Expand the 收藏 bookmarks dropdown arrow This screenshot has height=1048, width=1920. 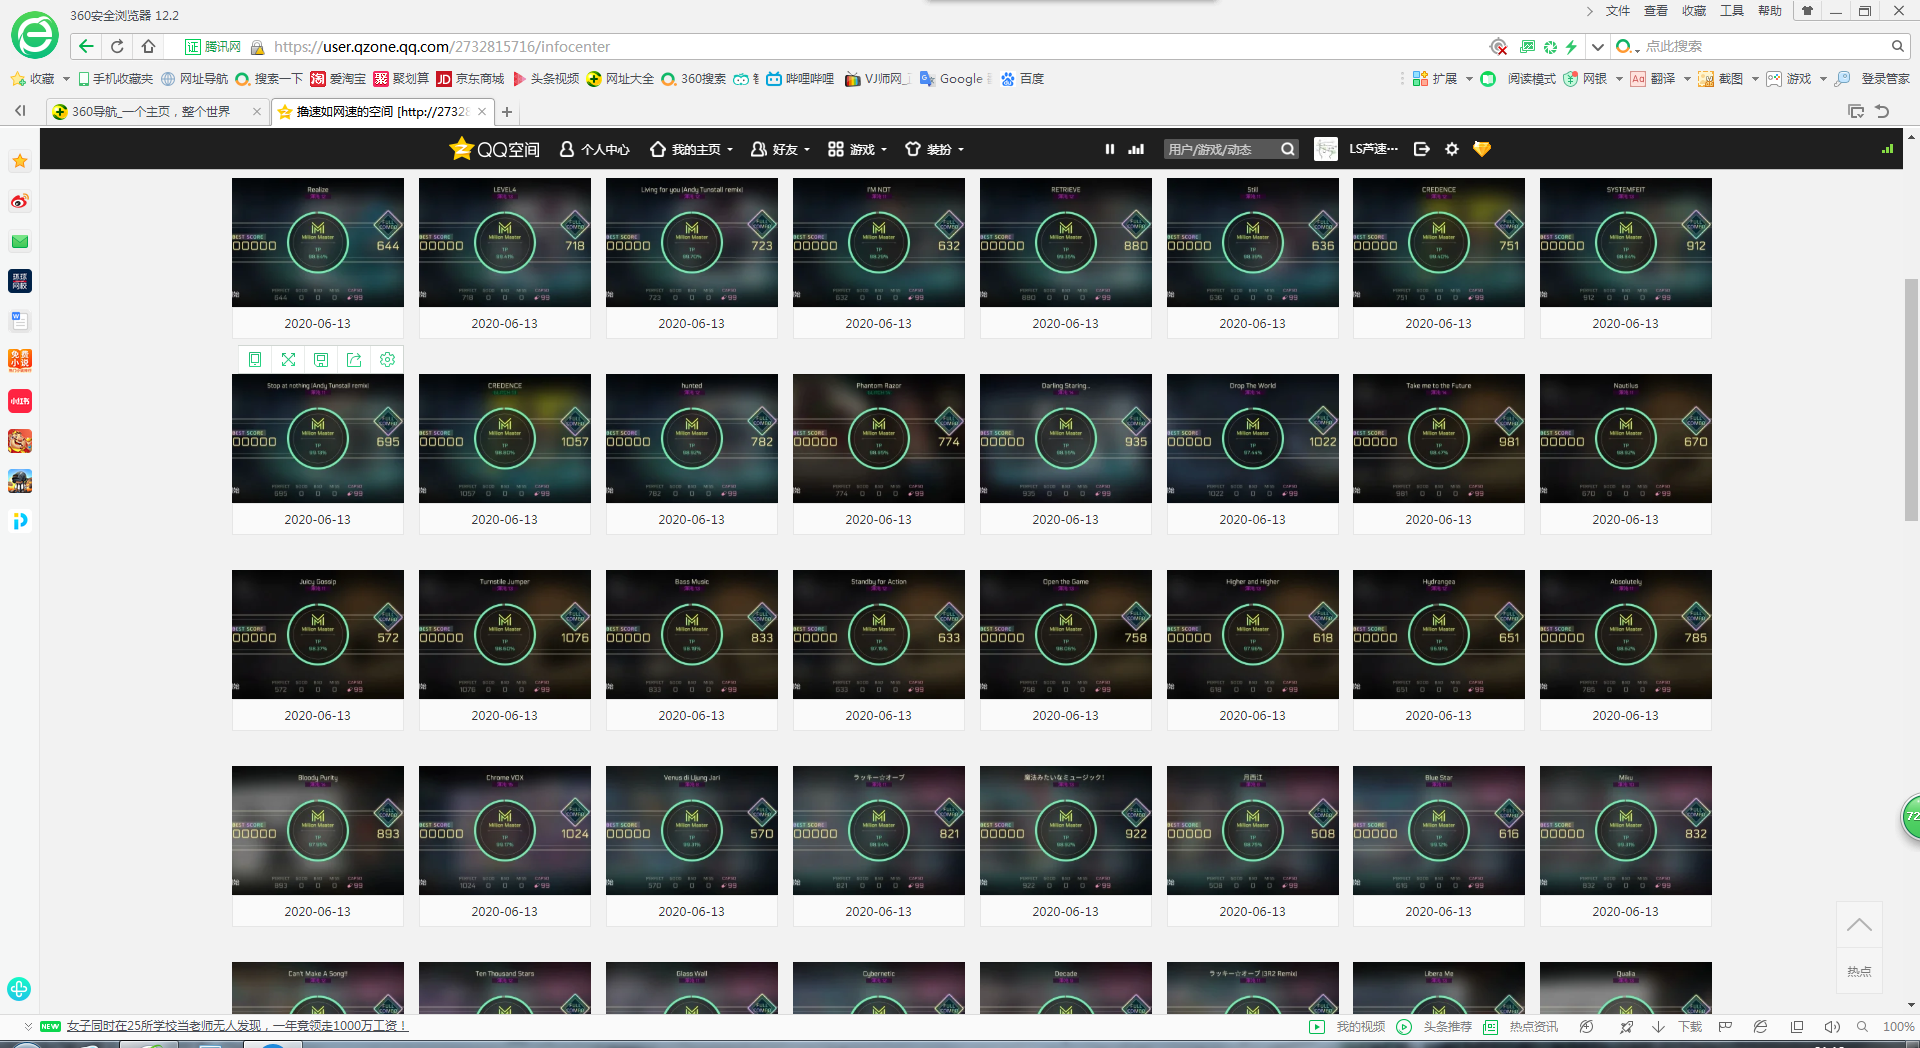[x=66, y=79]
